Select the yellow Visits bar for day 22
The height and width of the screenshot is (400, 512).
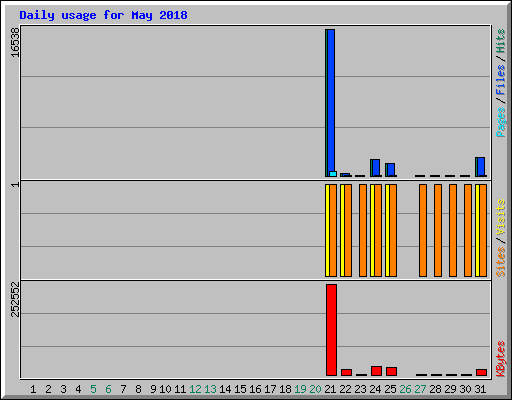[342, 230]
